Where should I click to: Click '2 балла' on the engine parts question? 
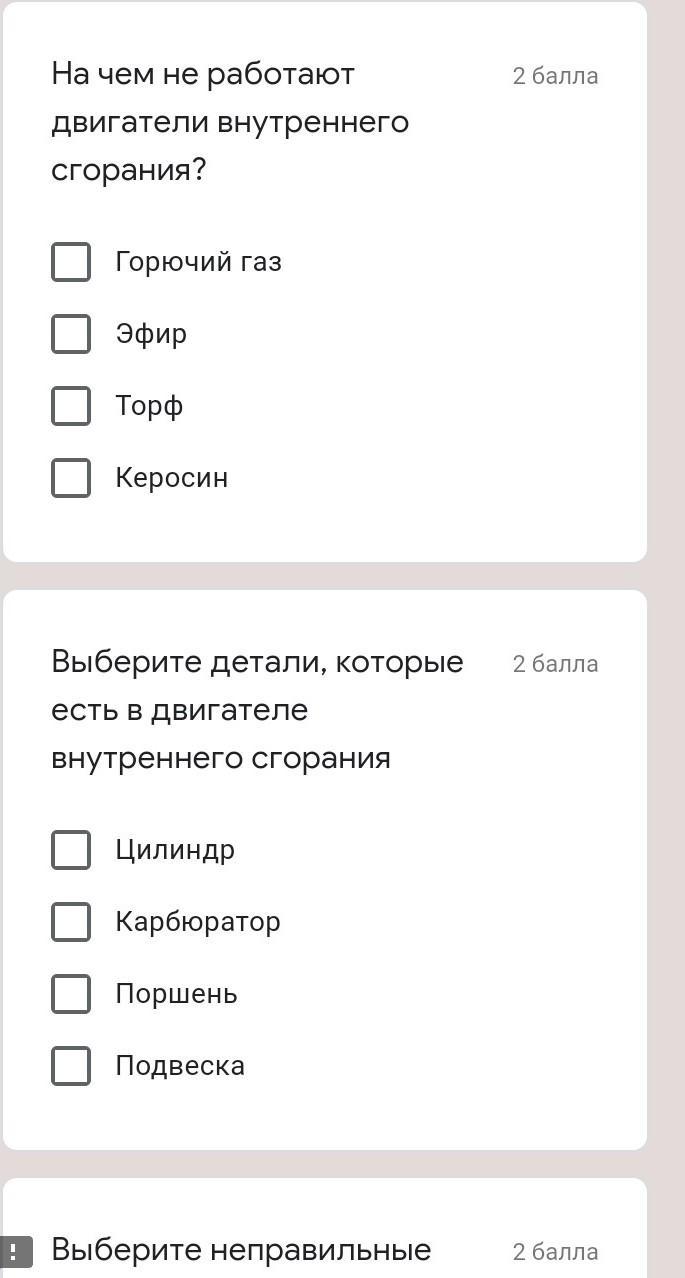pos(555,664)
